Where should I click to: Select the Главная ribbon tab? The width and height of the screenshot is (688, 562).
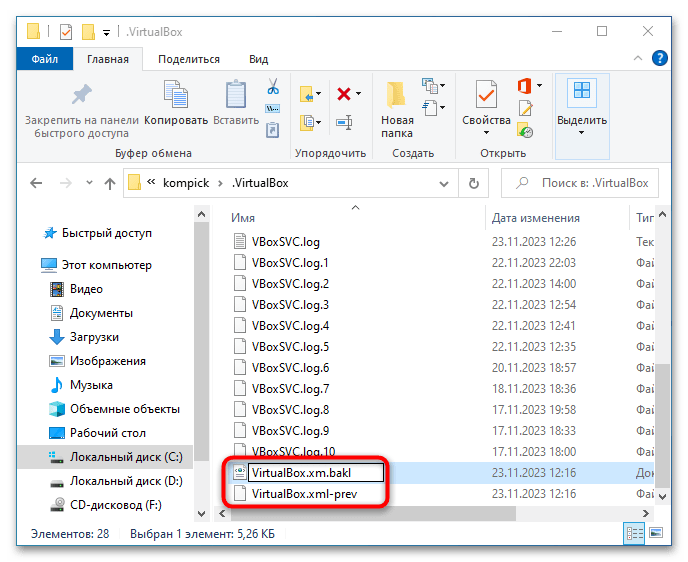108,59
